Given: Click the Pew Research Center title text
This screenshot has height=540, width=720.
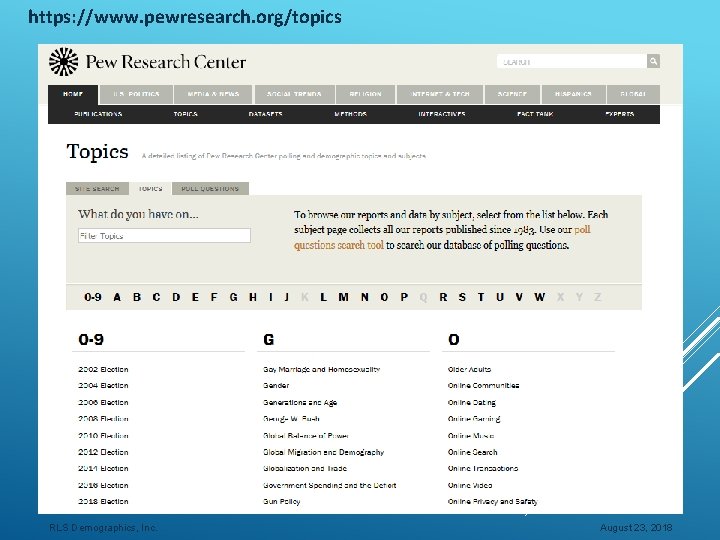Looking at the screenshot, I should [166, 62].
